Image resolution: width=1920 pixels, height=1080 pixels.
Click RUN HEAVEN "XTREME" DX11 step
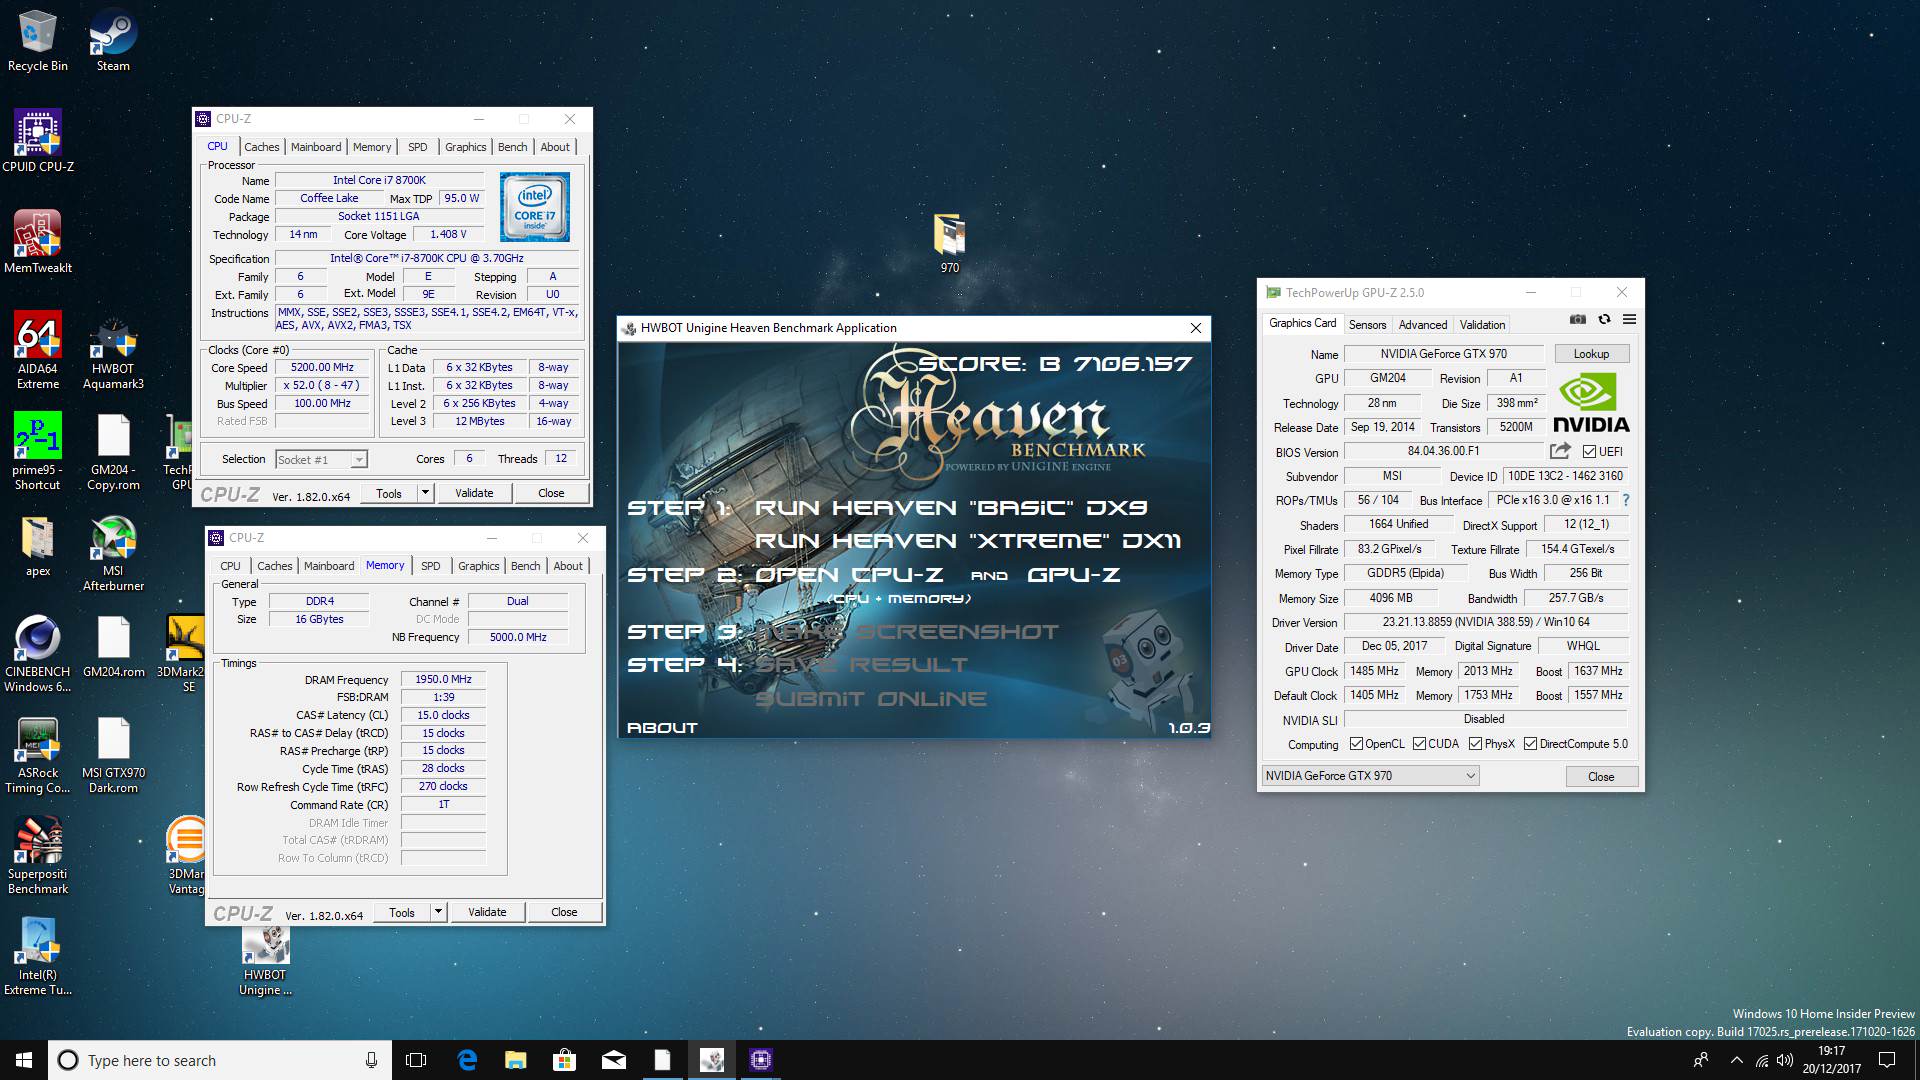pyautogui.click(x=968, y=541)
